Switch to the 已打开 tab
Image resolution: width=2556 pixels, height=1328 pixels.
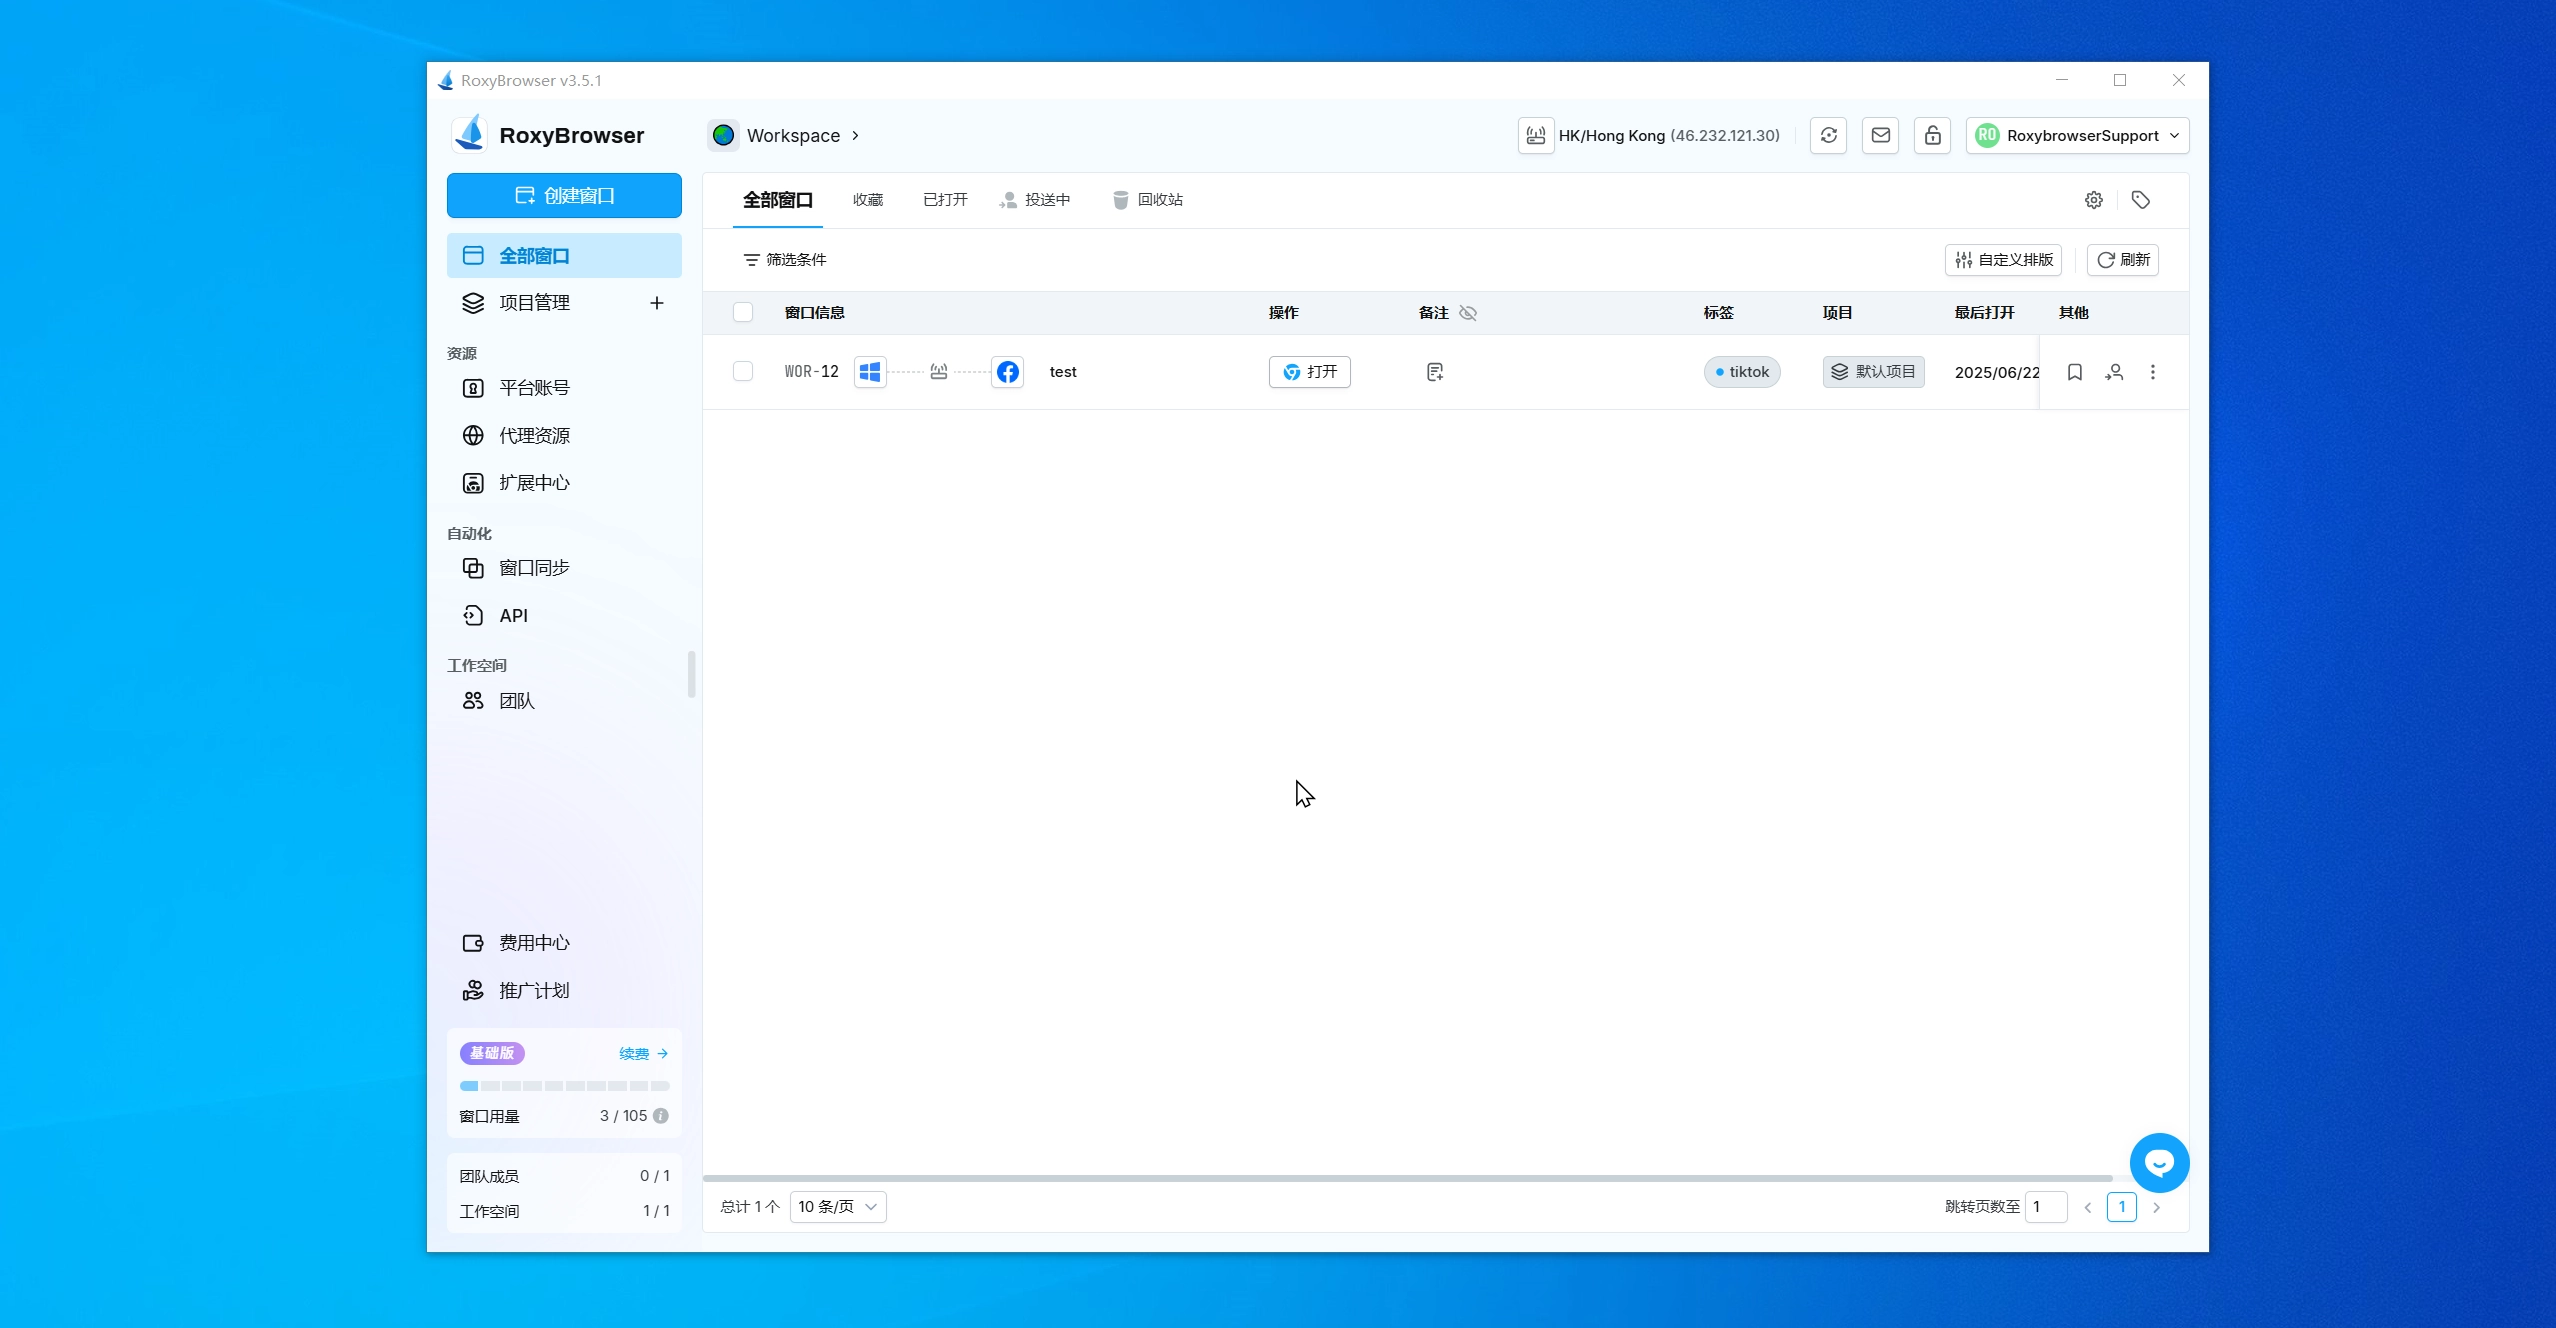point(945,200)
